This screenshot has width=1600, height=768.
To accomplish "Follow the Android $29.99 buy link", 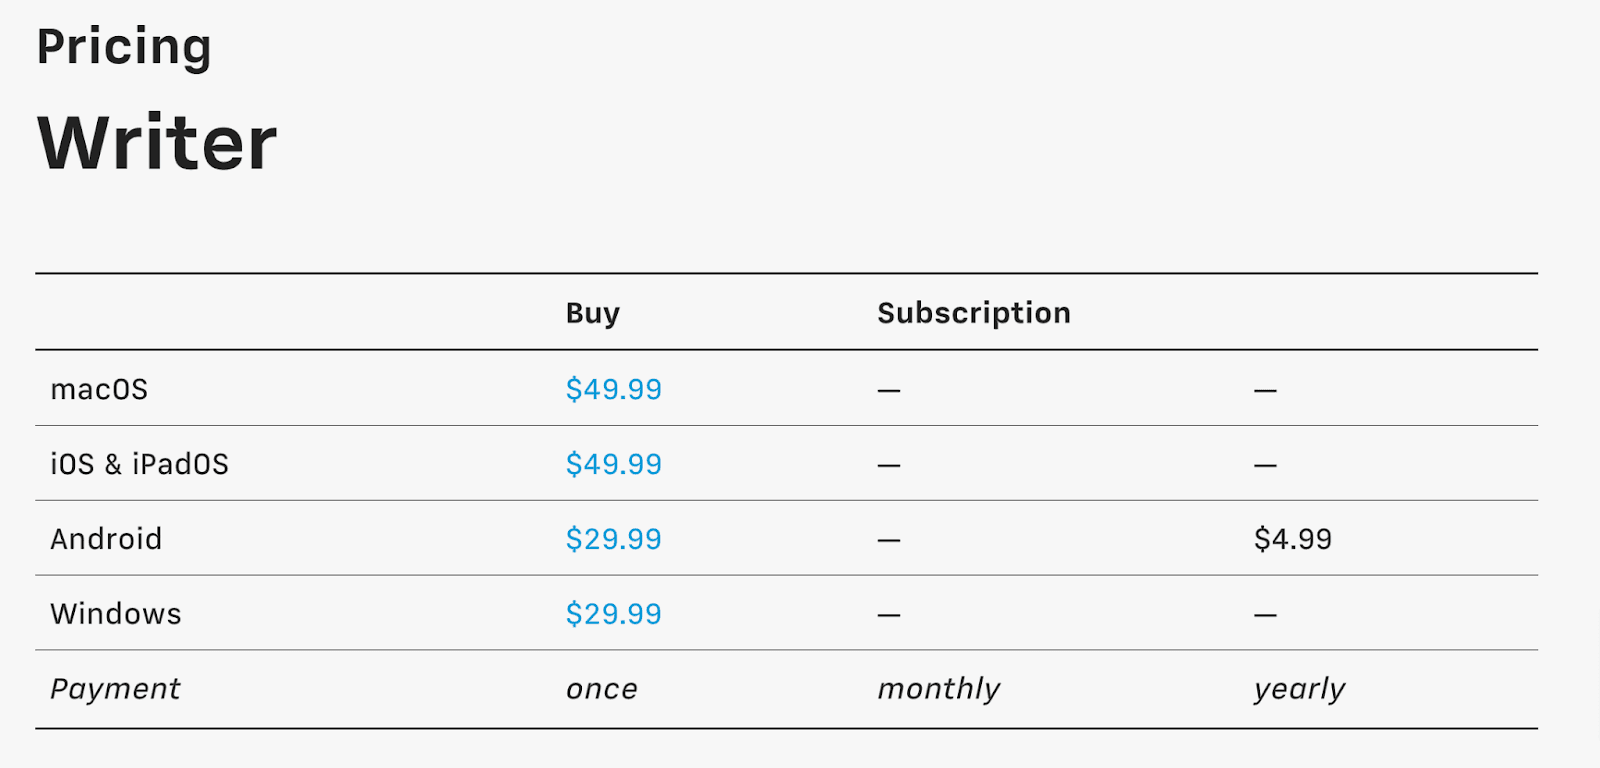I will pos(613,539).
